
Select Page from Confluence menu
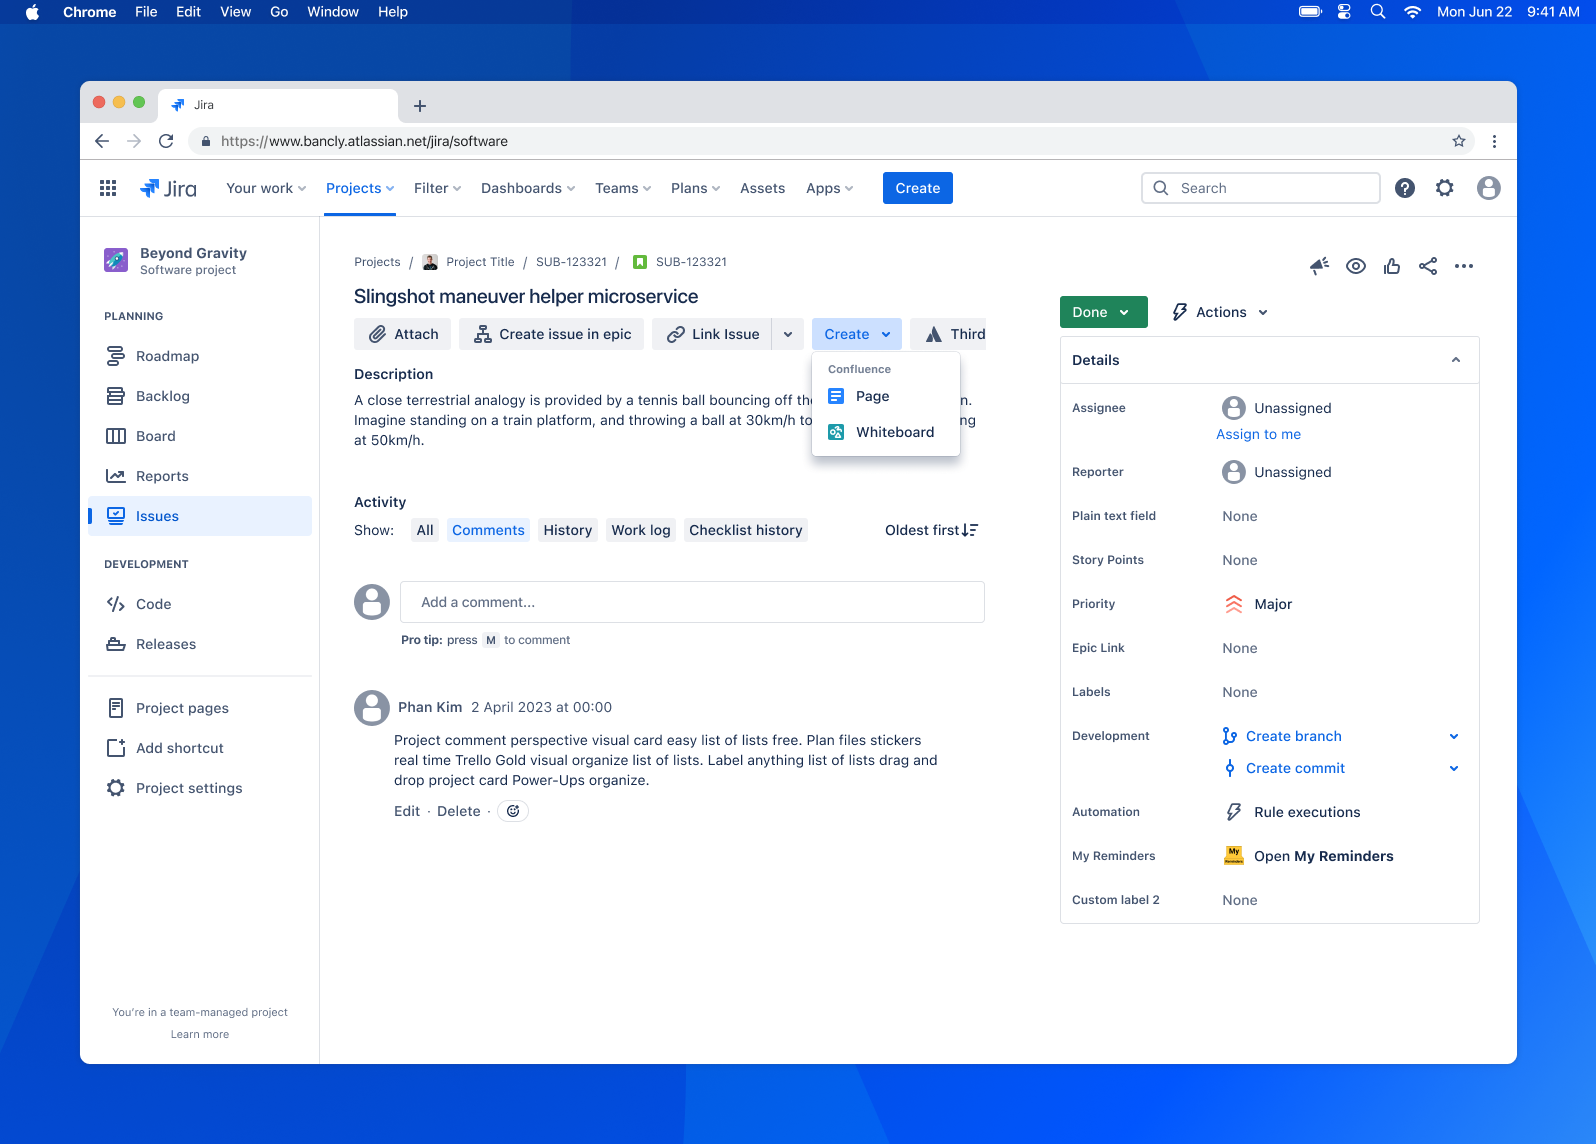(886, 396)
